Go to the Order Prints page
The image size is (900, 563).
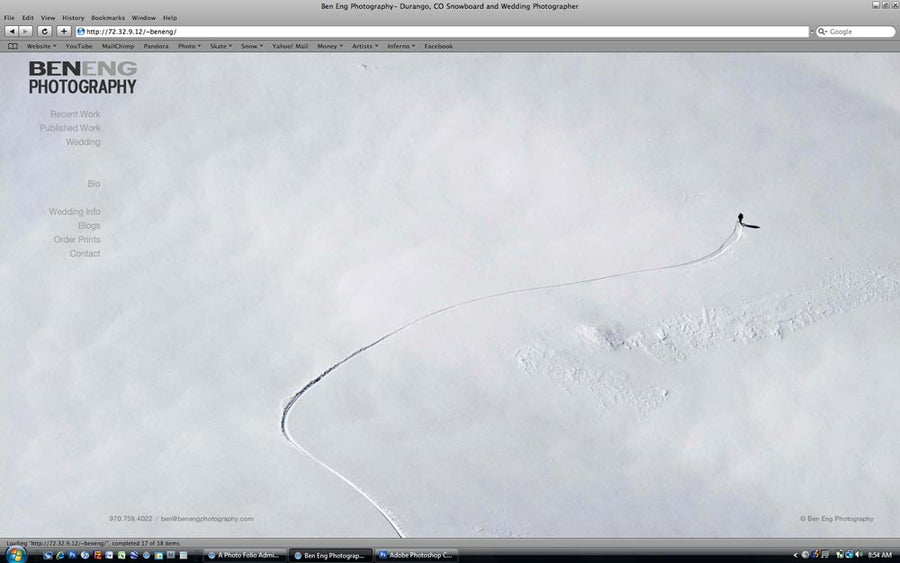[x=77, y=240]
